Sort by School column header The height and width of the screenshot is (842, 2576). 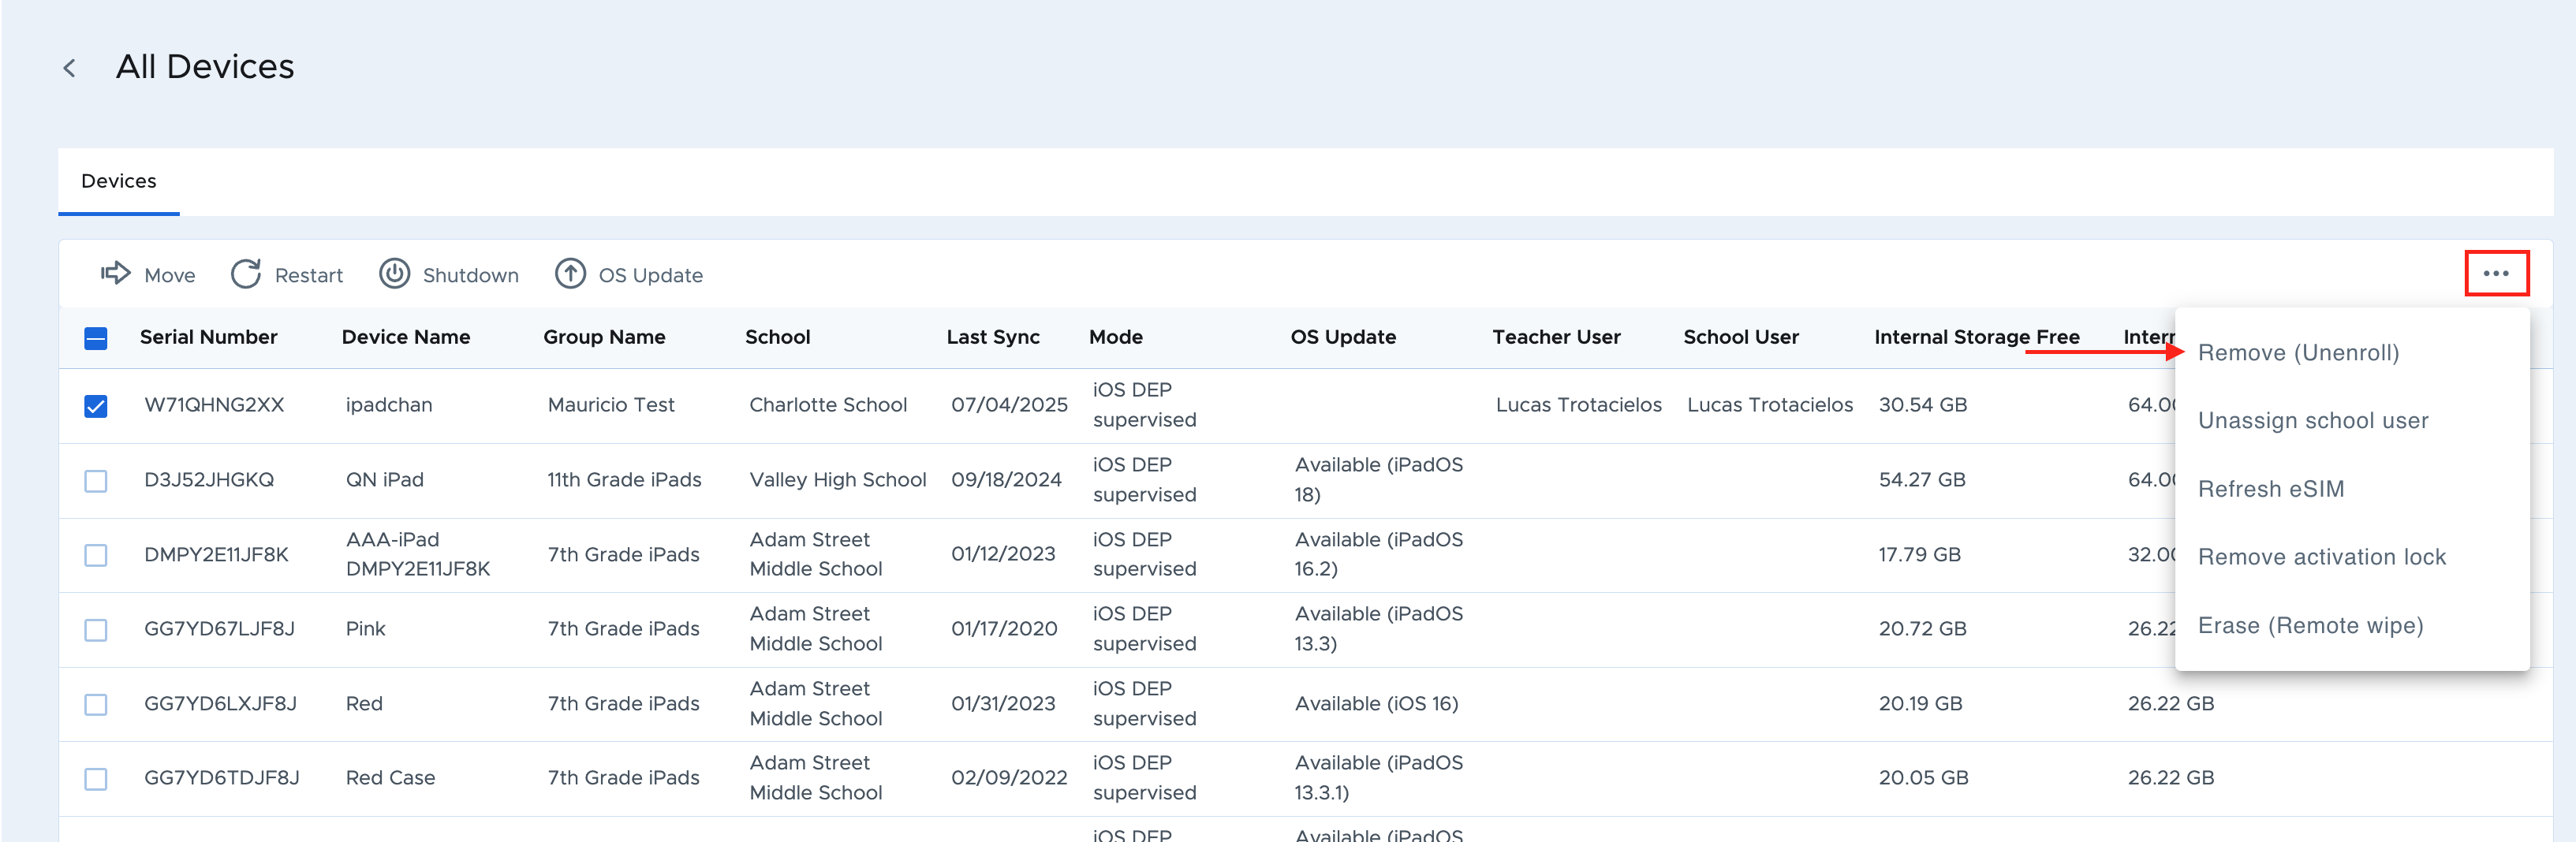click(x=777, y=337)
